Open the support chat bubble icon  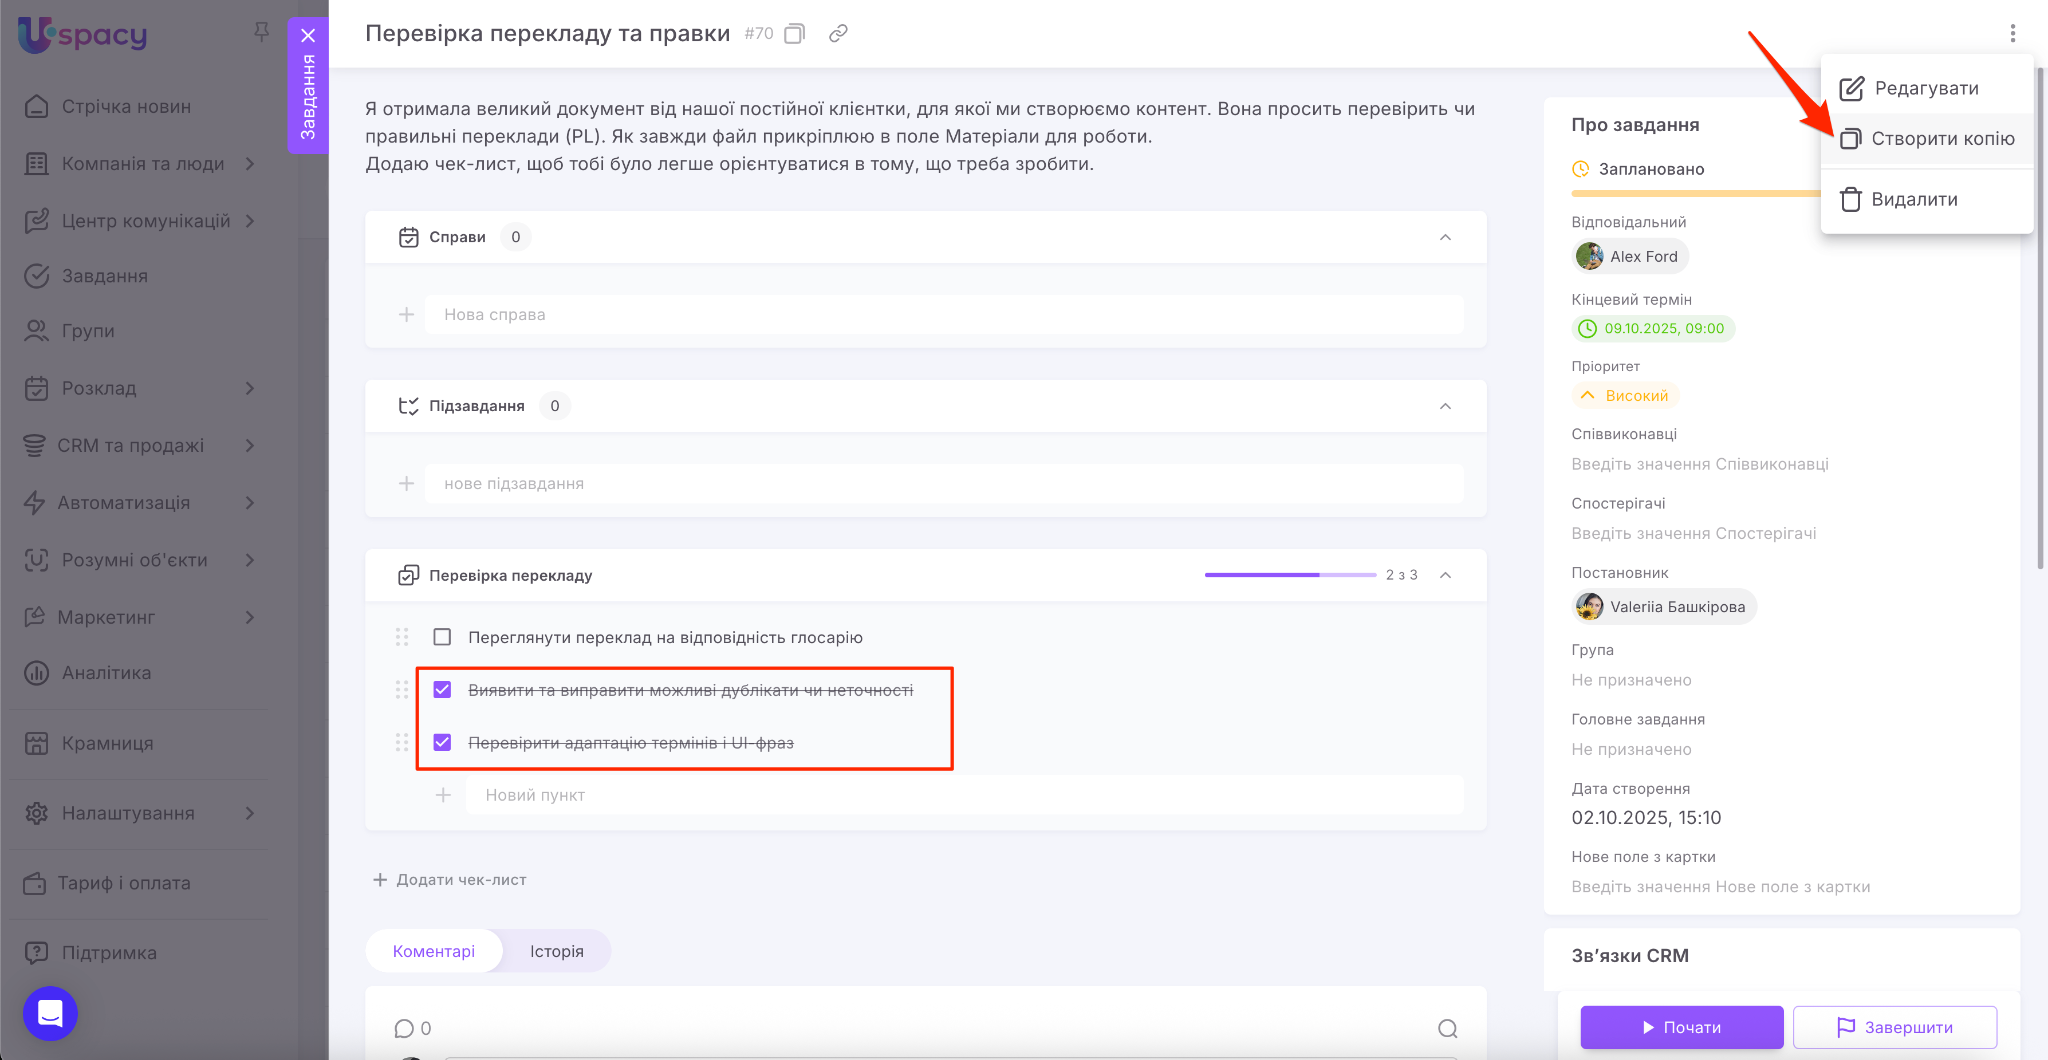point(50,1013)
